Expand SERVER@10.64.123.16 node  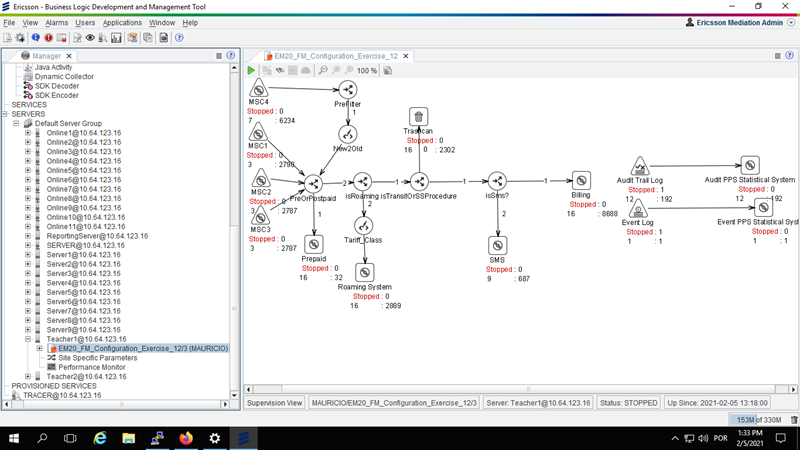tap(28, 245)
